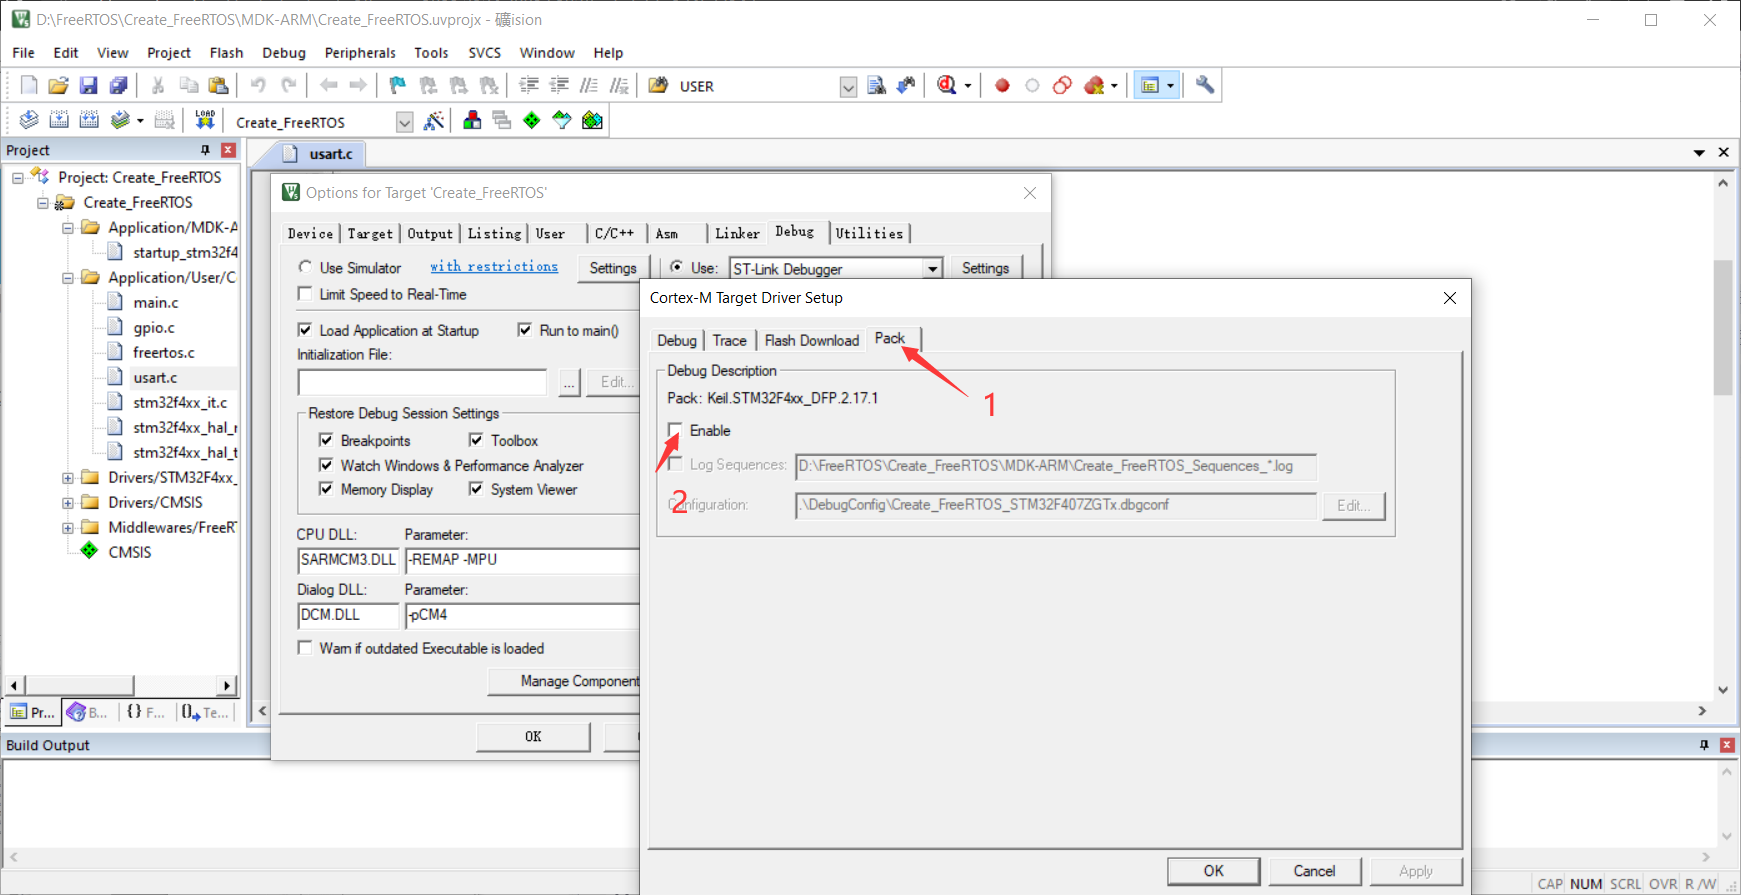Click Cancel in Cortex-M Target Driver Setup
Image resolution: width=1741 pixels, height=895 pixels.
point(1314,871)
